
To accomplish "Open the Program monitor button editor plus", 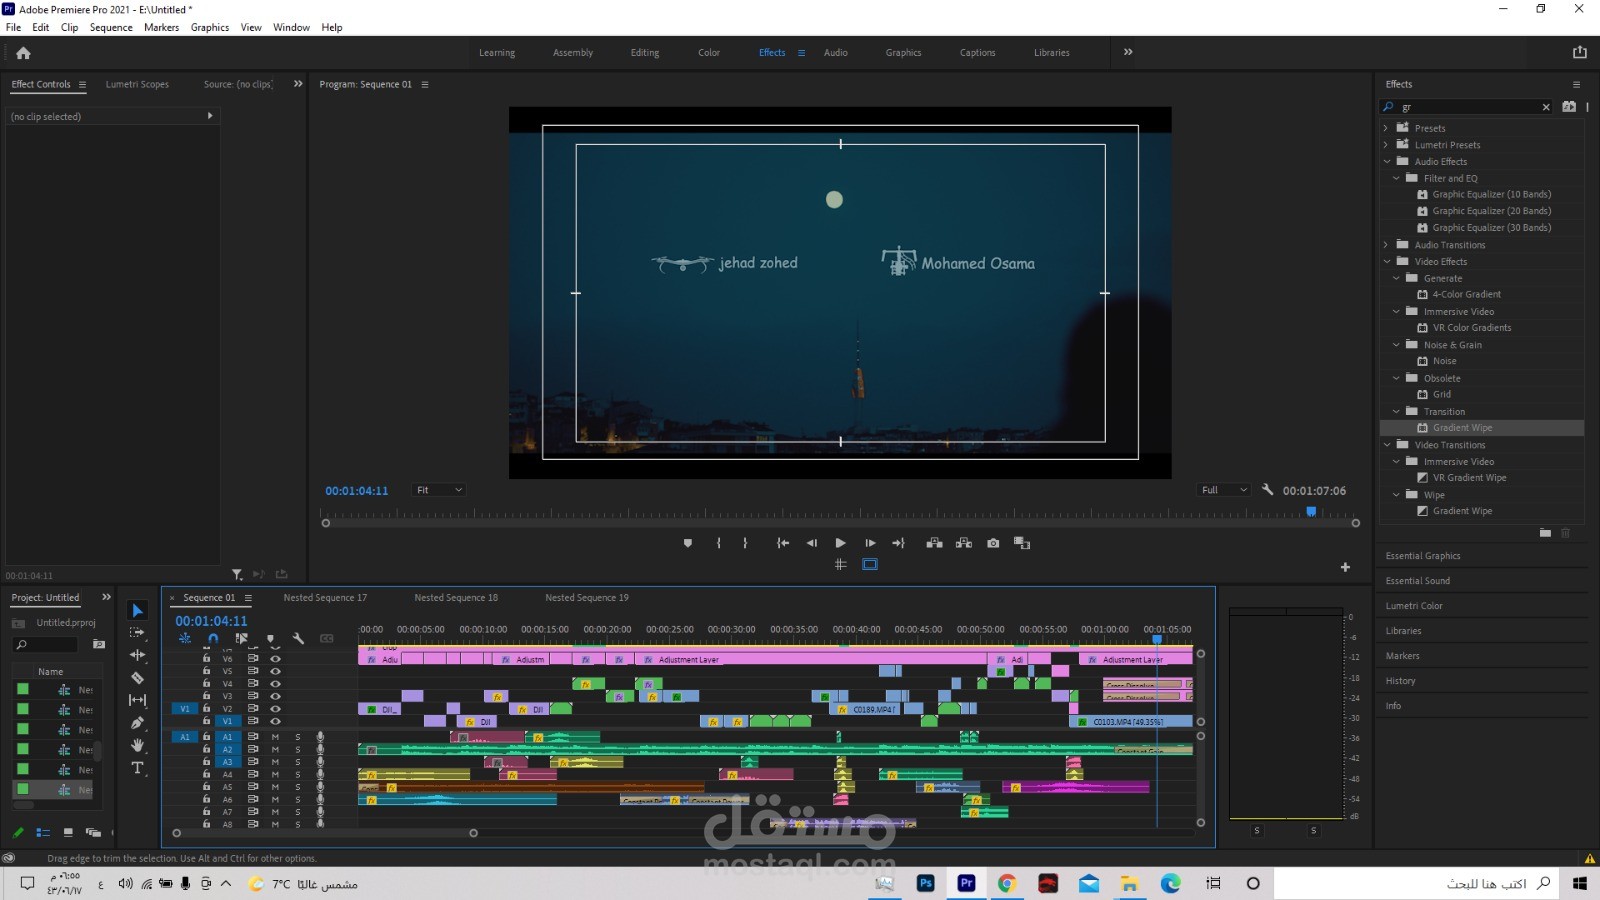I will tap(1345, 567).
